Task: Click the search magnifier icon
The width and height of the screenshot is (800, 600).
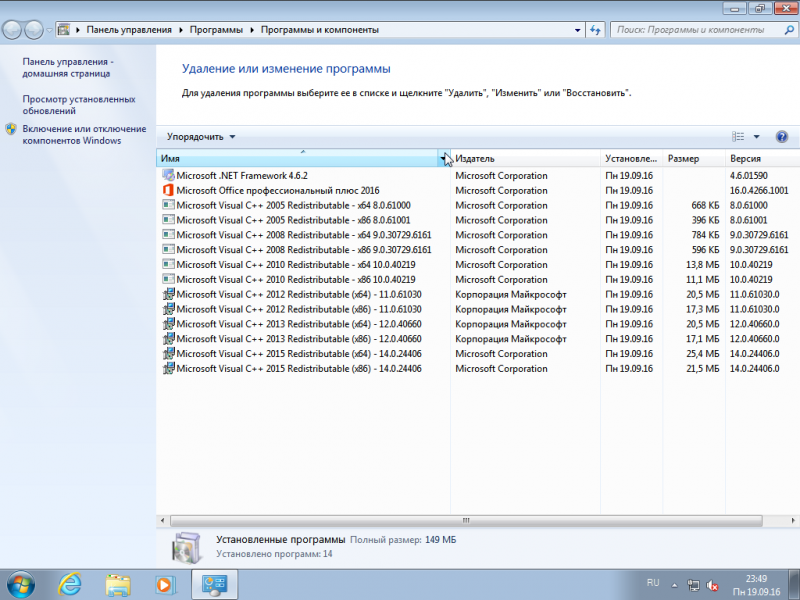Action: (x=788, y=30)
